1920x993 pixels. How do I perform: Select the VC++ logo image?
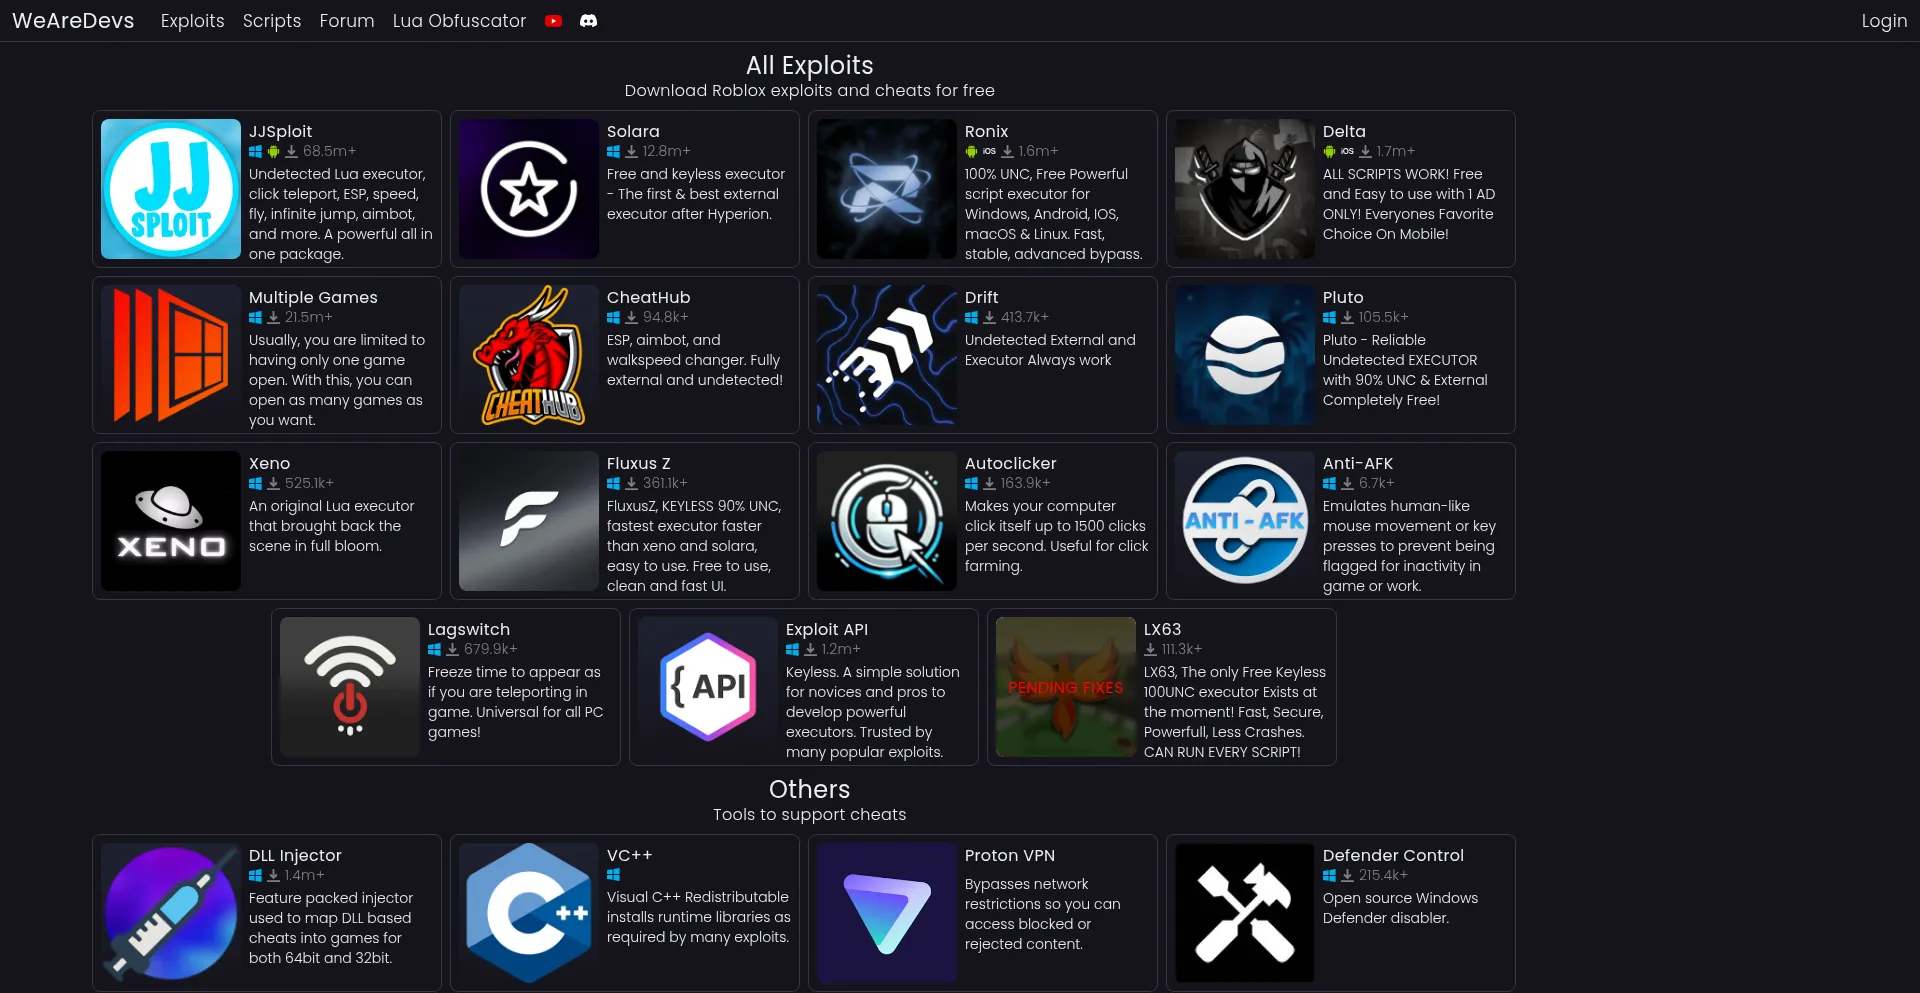coord(529,913)
